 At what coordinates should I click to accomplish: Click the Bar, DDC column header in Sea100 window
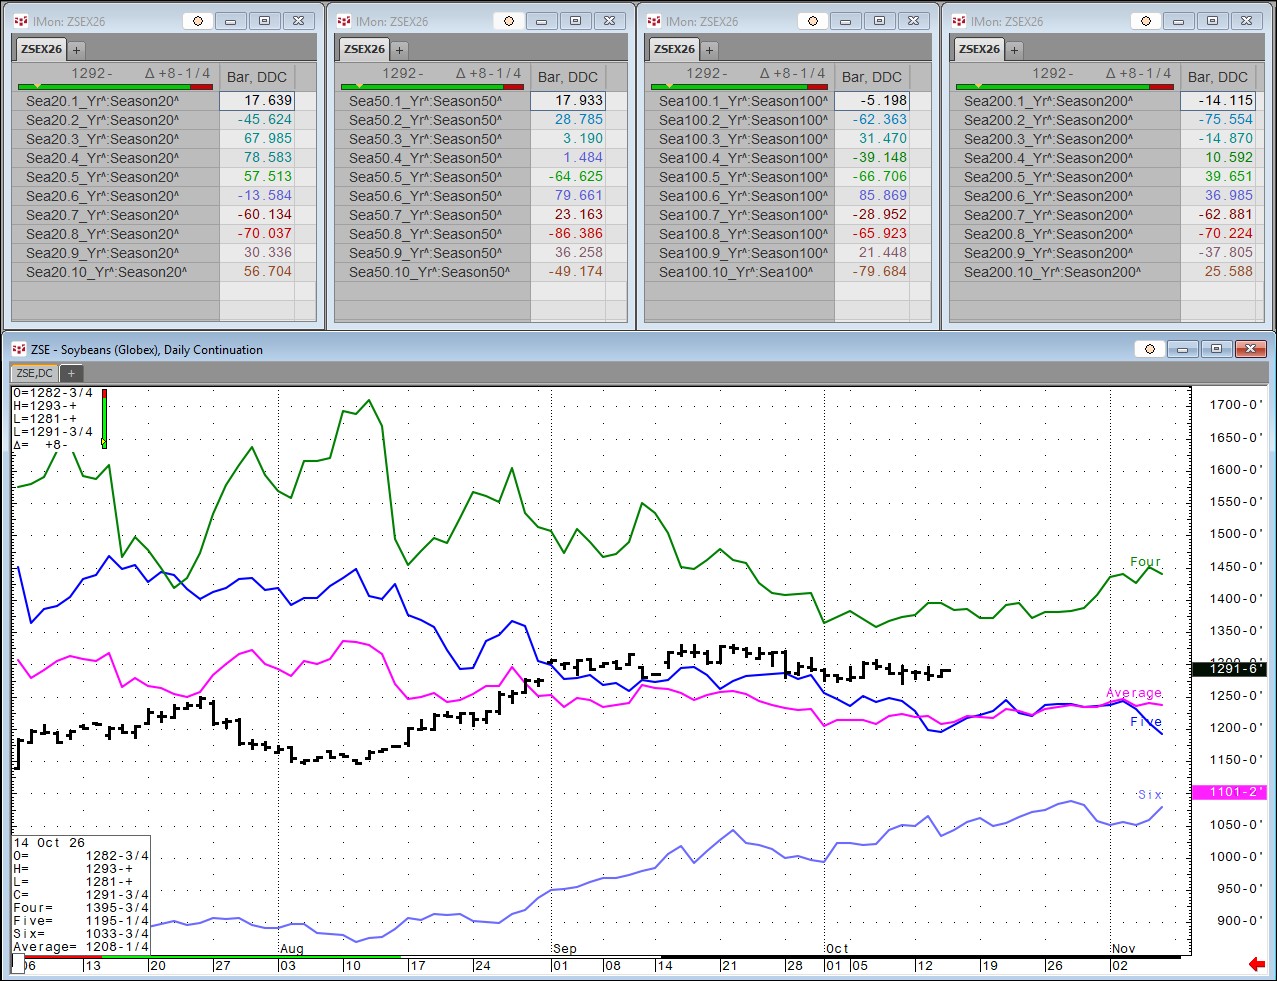click(x=872, y=77)
